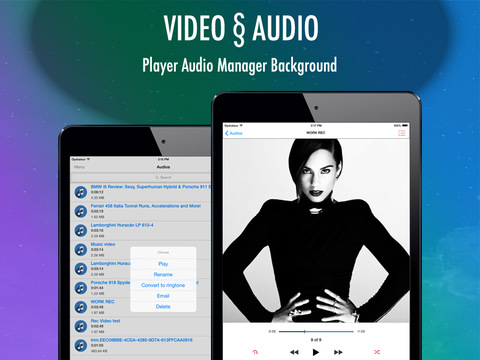This screenshot has width=480, height=360.
Task: Click the album artwork image
Action: coord(316,231)
